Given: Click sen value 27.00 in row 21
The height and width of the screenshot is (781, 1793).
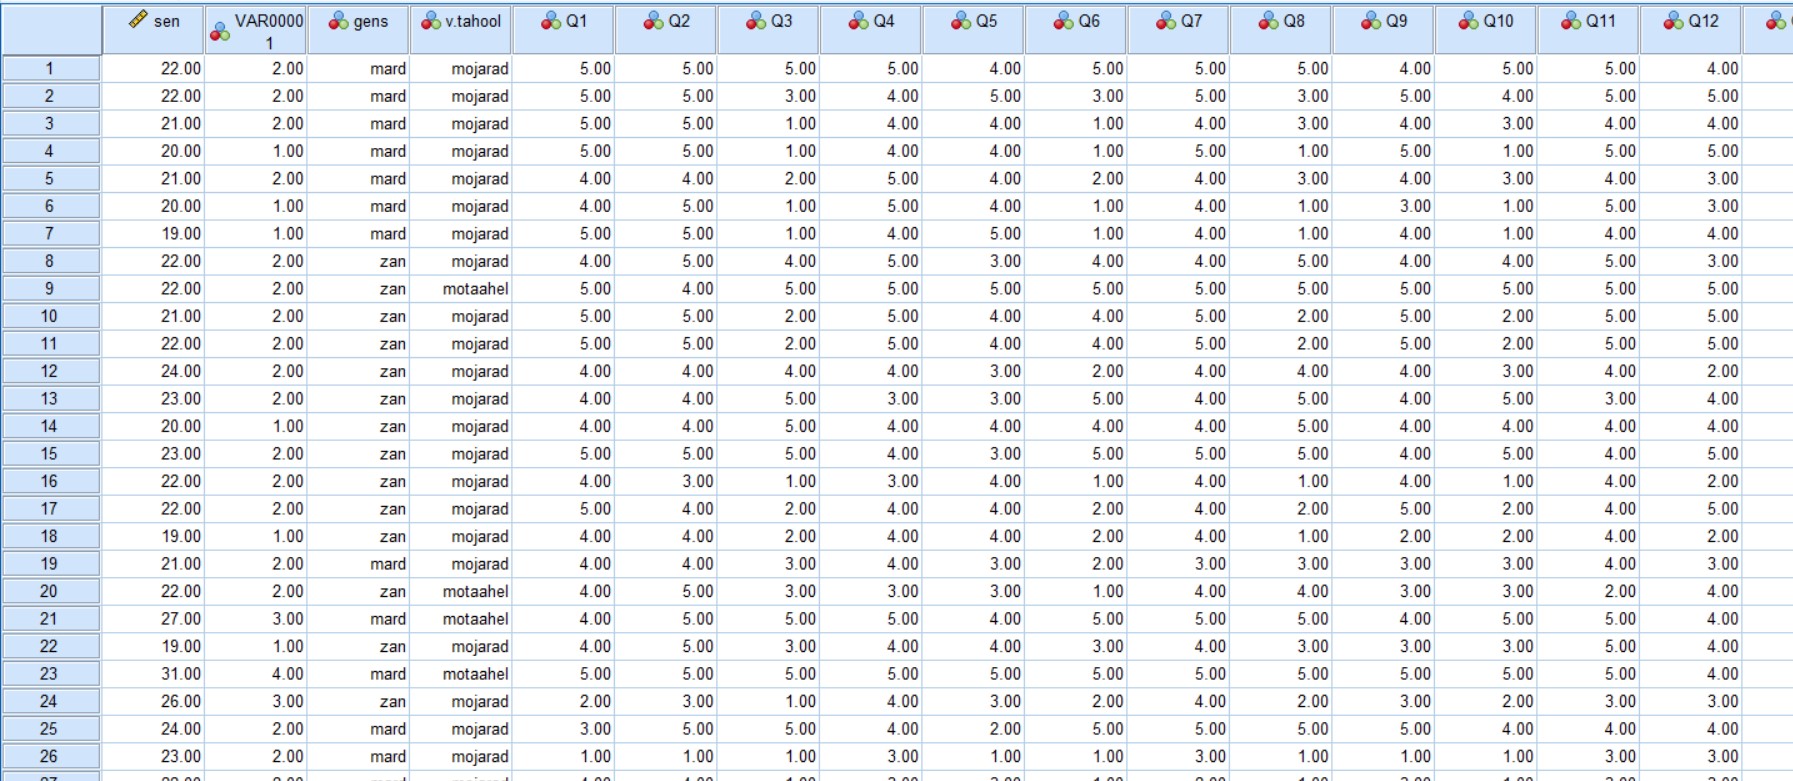Looking at the screenshot, I should pyautogui.click(x=181, y=619).
